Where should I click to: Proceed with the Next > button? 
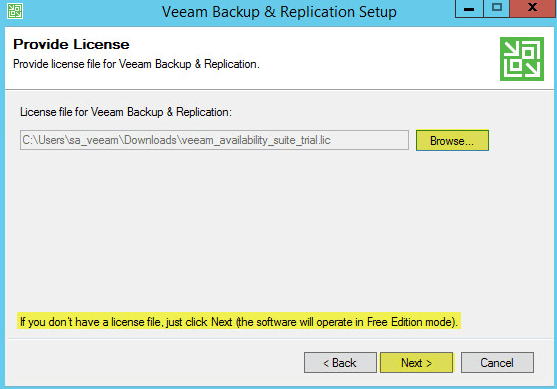(416, 363)
